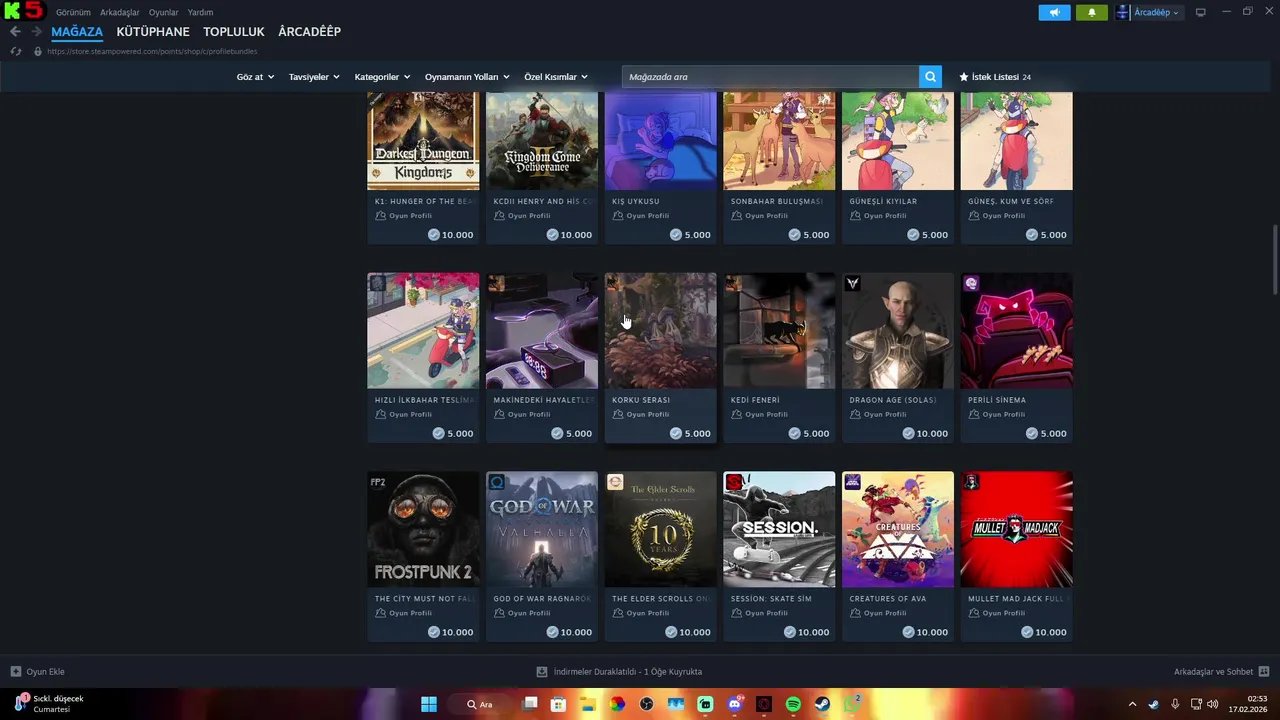
Task: Expand the Oynamanın Yolları dropdown
Action: point(467,77)
